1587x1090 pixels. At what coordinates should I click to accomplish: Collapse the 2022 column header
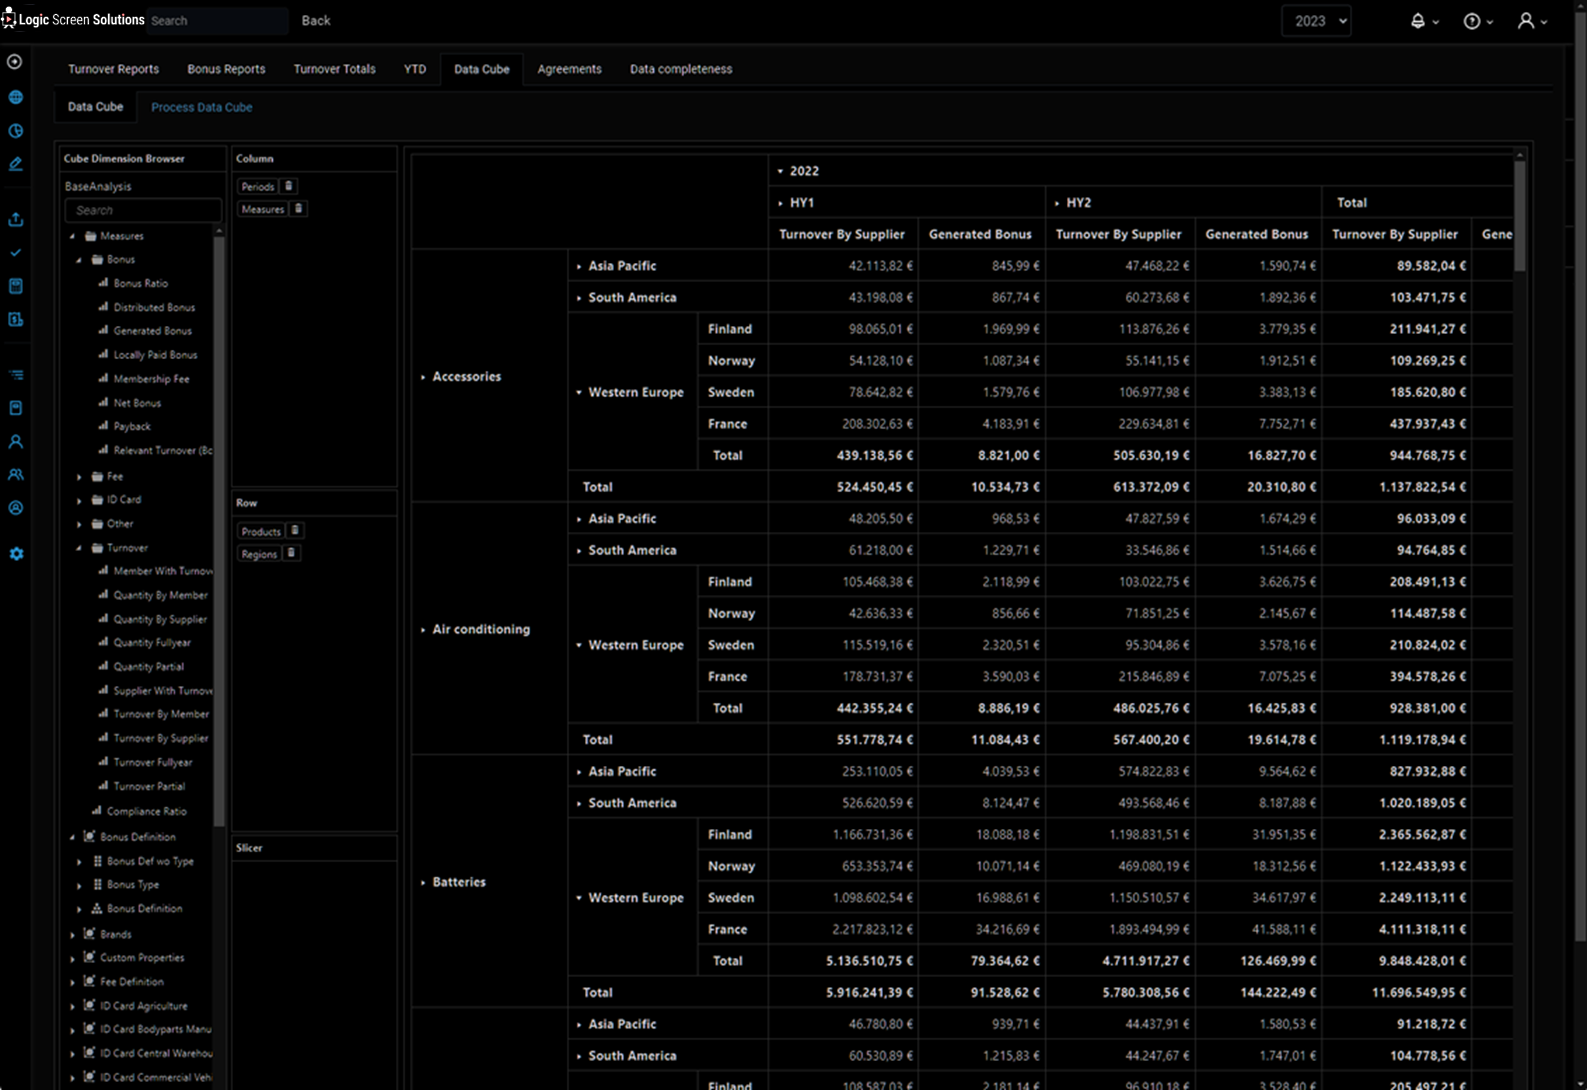[x=780, y=171]
